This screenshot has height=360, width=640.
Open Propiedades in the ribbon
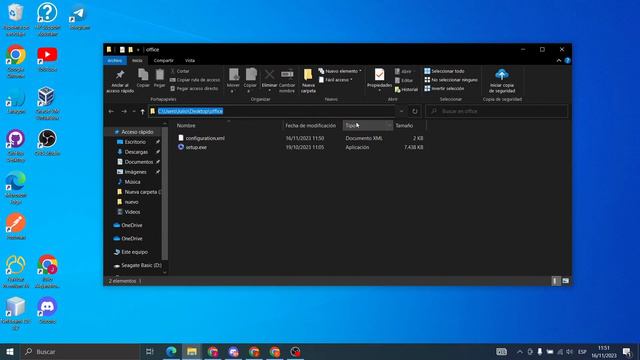379,80
